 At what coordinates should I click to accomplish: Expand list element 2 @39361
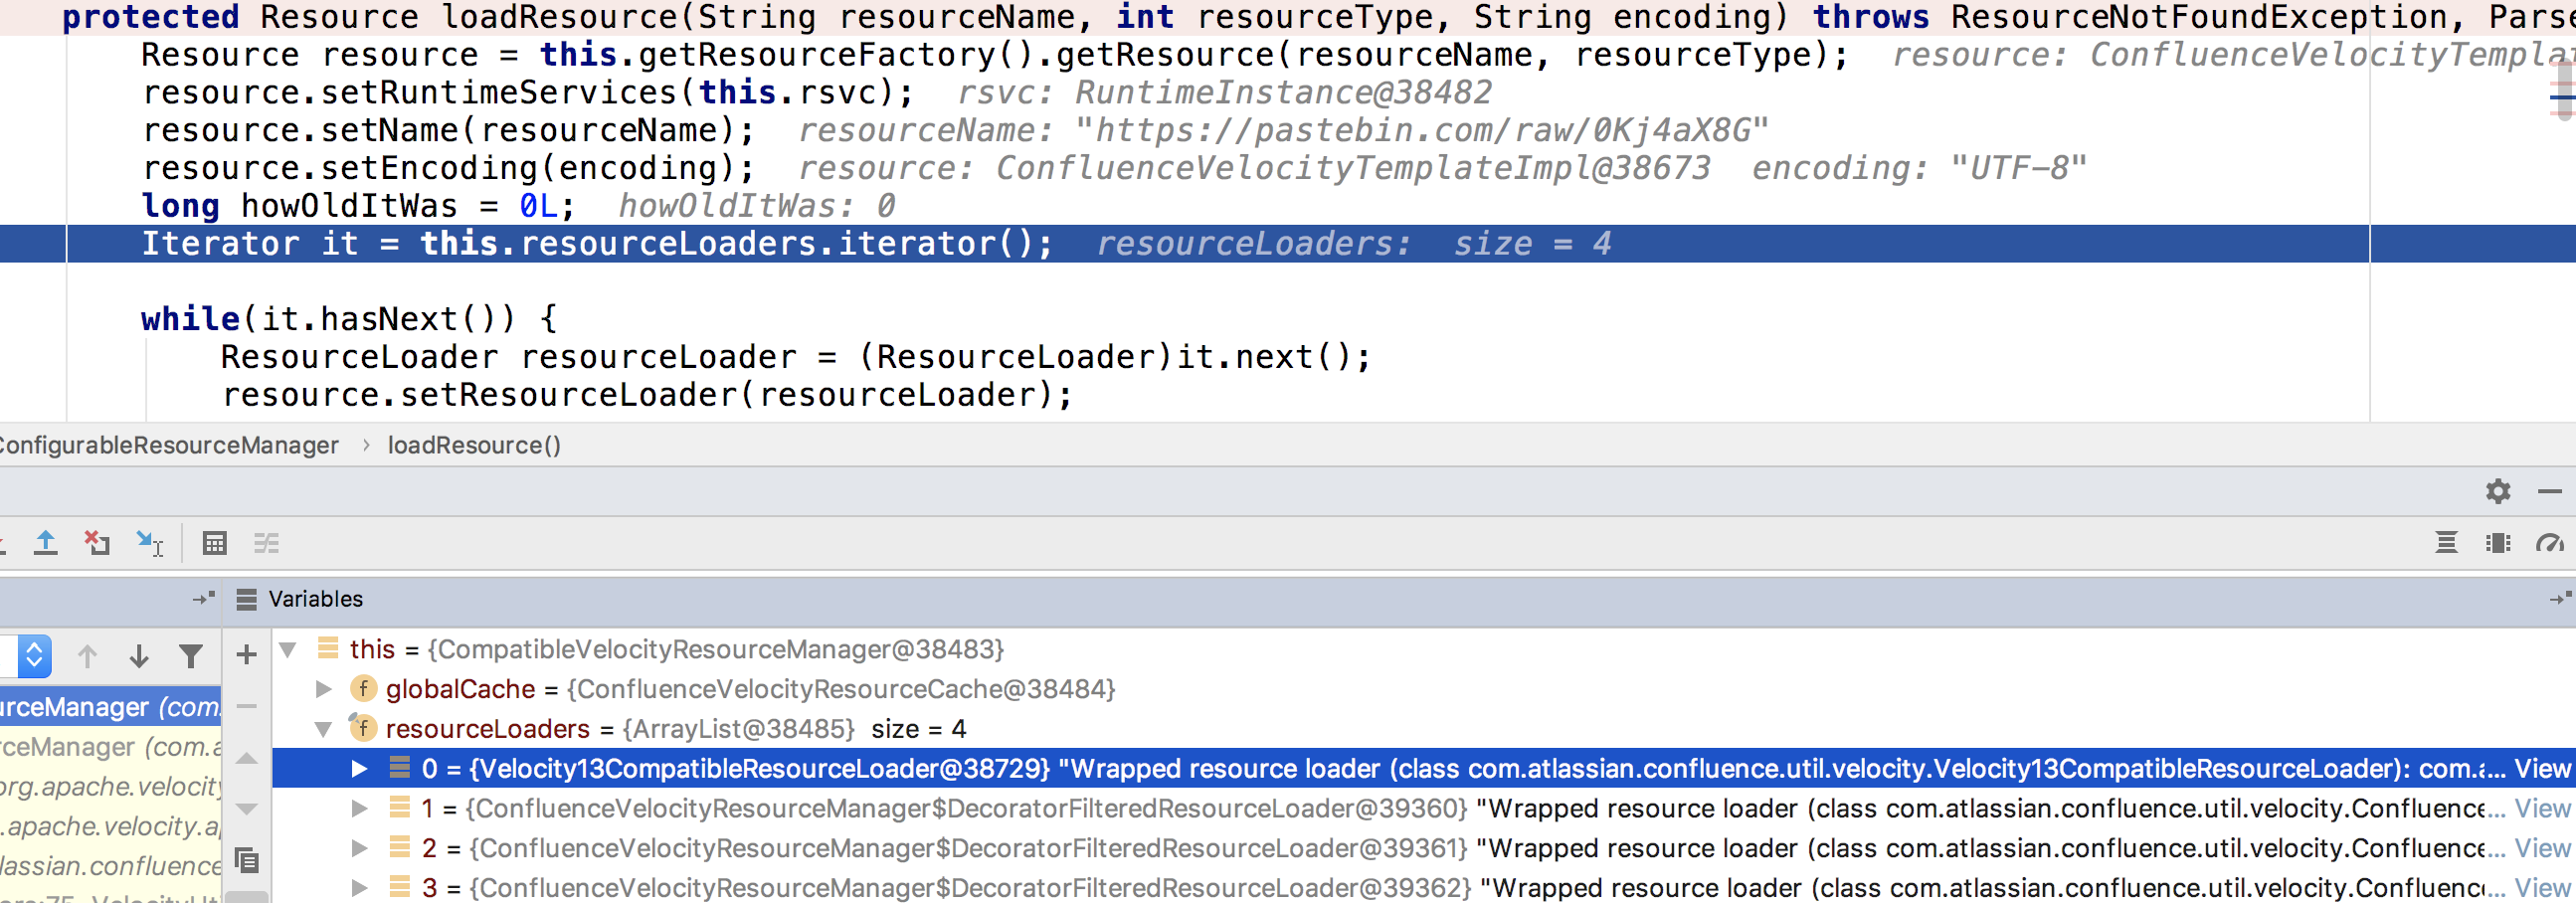coord(359,848)
